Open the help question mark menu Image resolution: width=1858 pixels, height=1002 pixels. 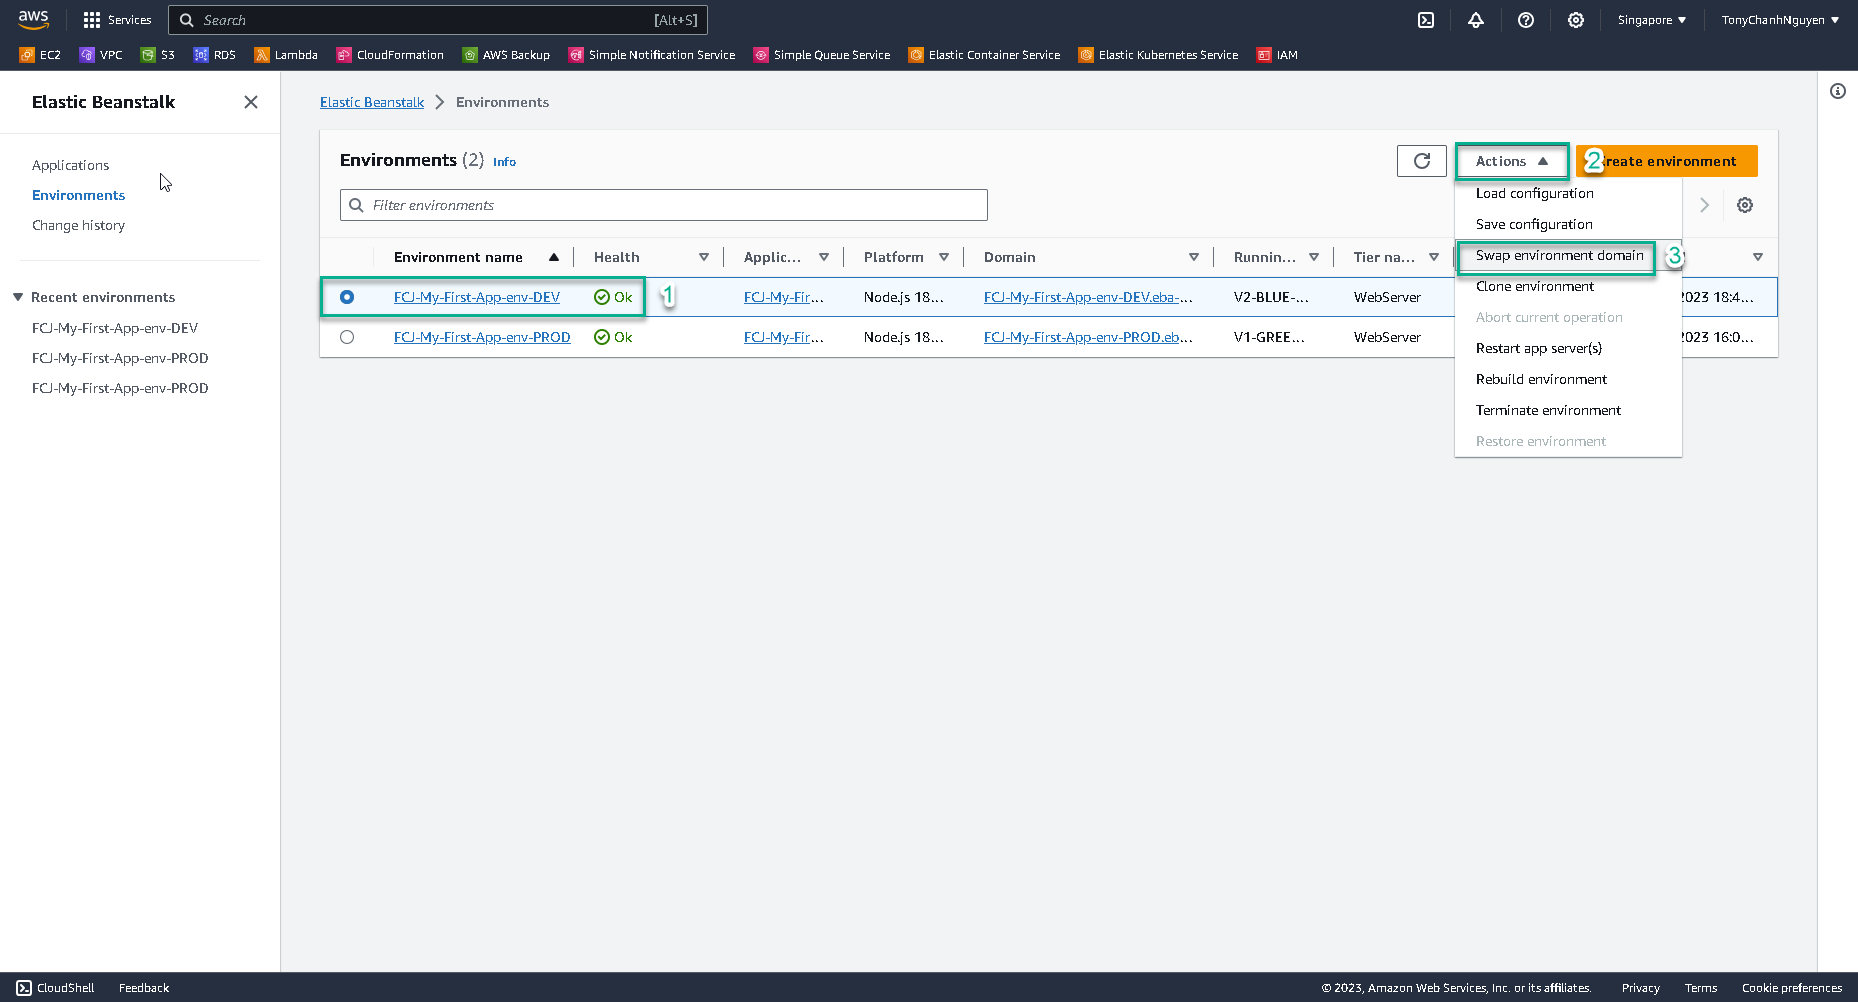(x=1526, y=20)
